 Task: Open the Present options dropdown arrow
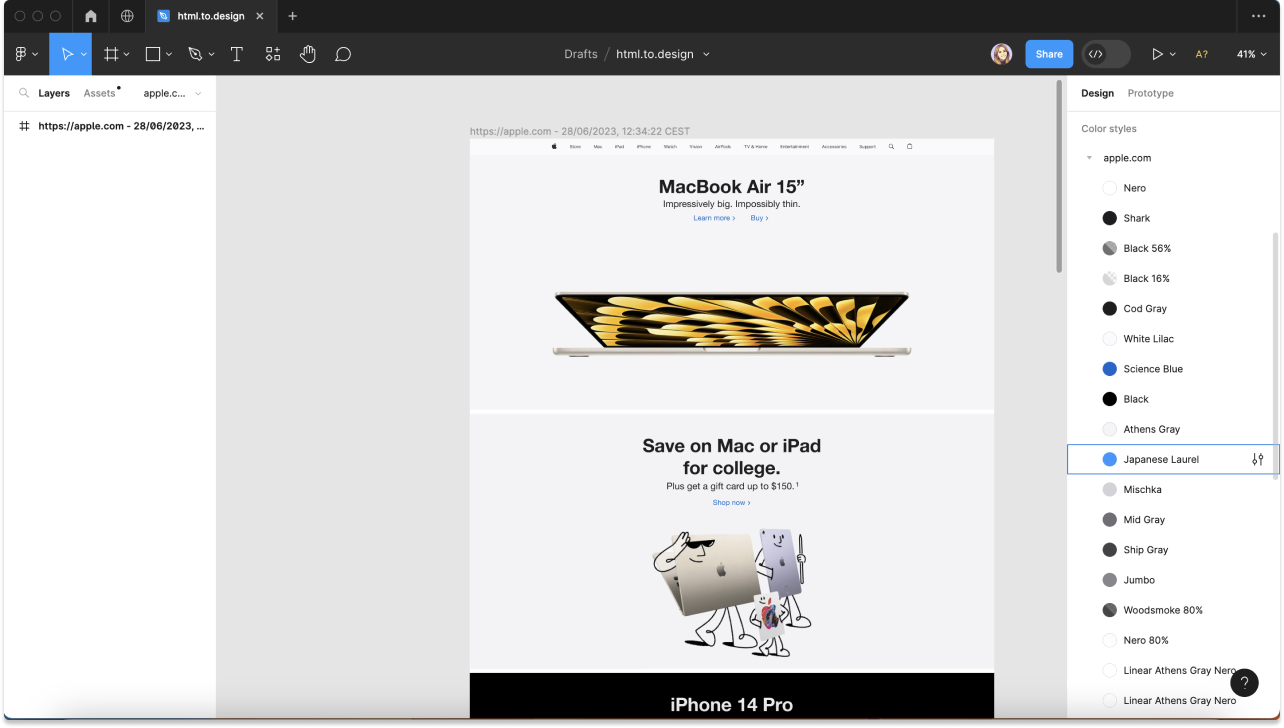1172,54
